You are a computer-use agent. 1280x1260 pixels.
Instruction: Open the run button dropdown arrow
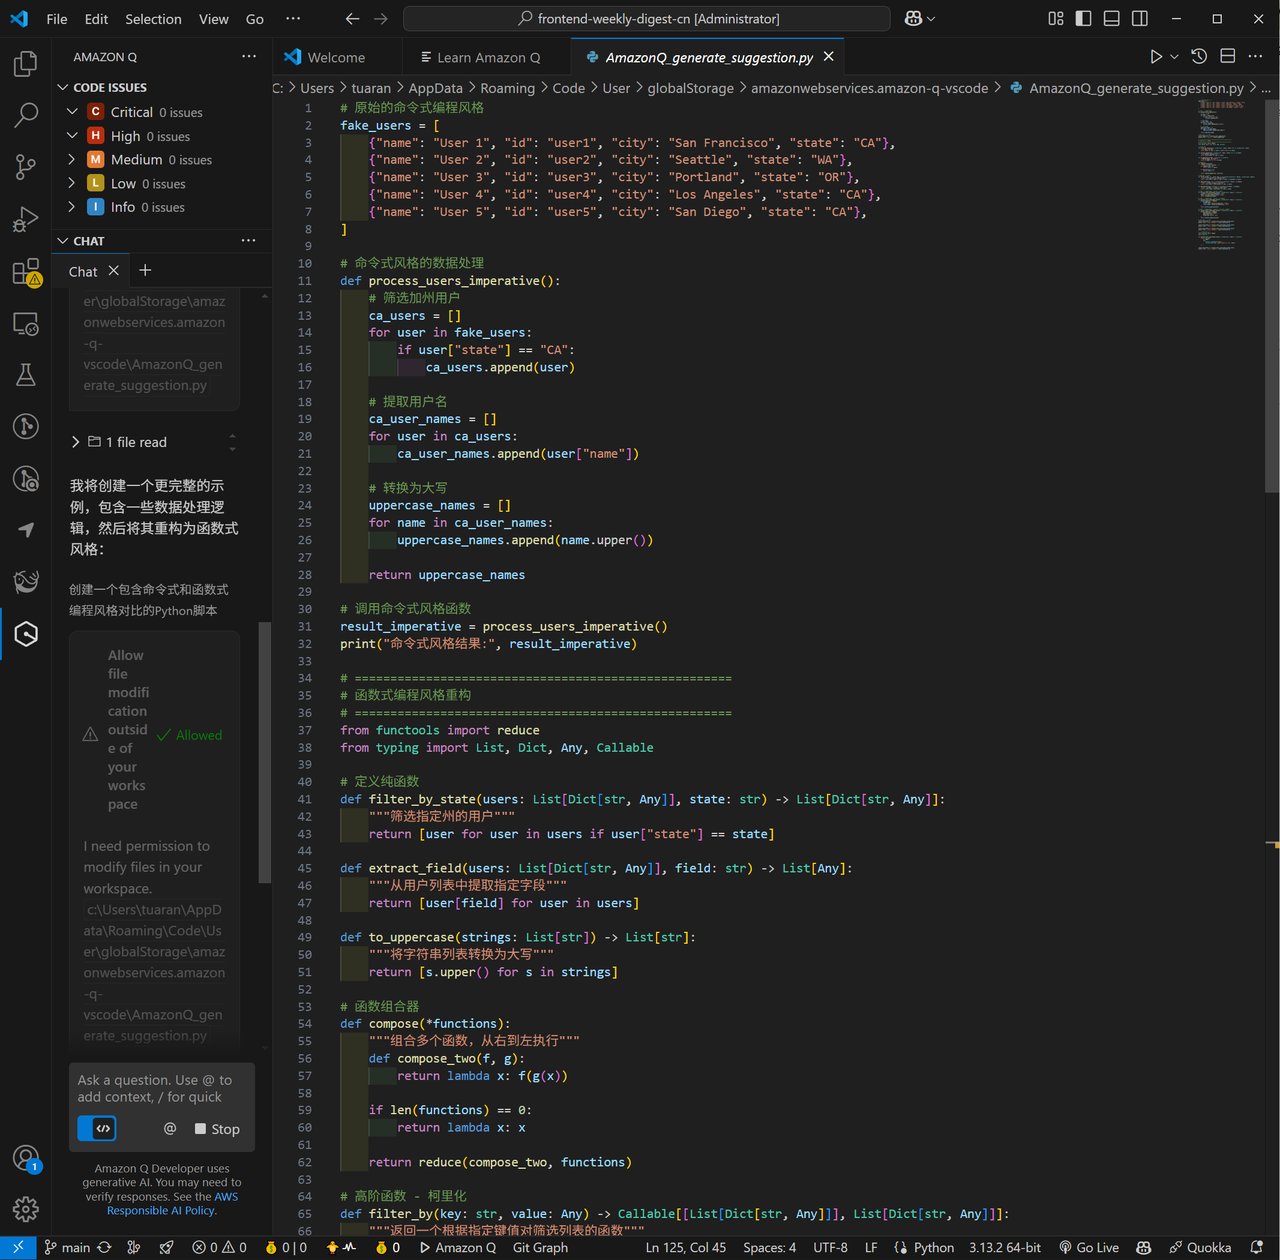[x=1175, y=57]
